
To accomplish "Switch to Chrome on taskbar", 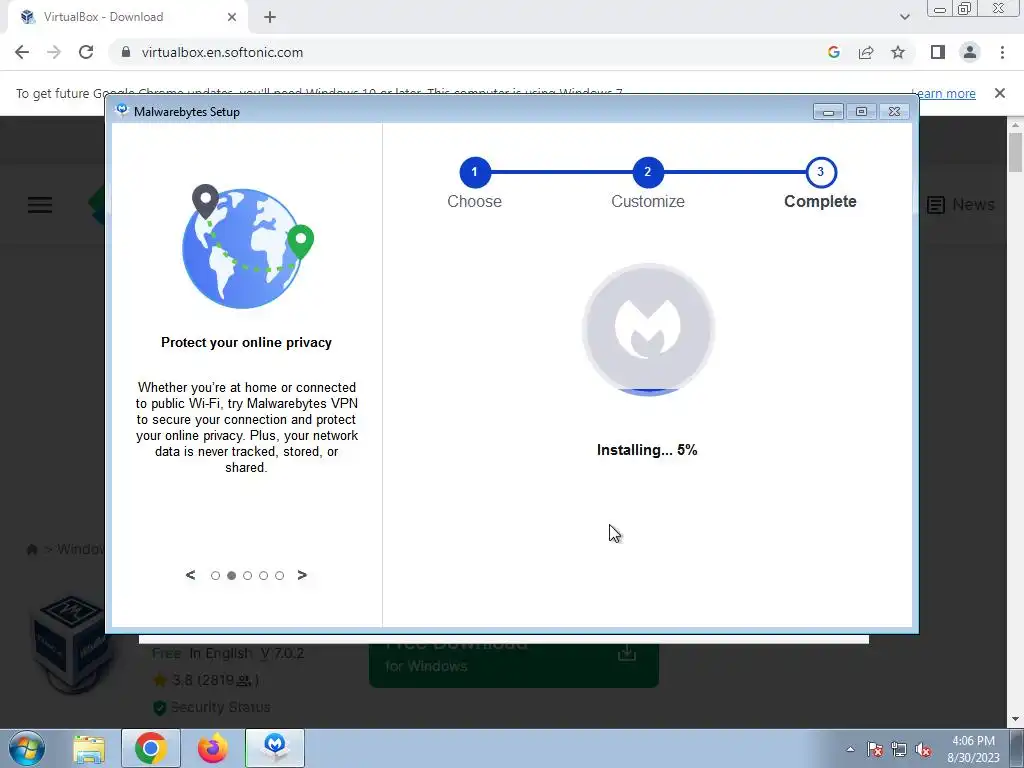I will click(151, 748).
